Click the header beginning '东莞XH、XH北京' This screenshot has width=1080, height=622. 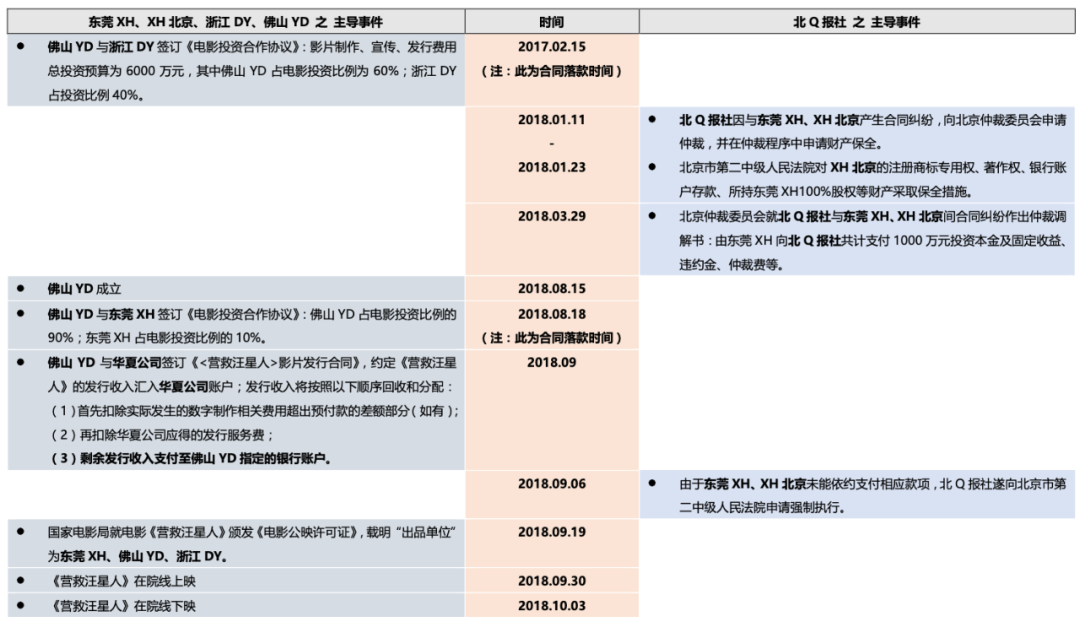click(236, 22)
